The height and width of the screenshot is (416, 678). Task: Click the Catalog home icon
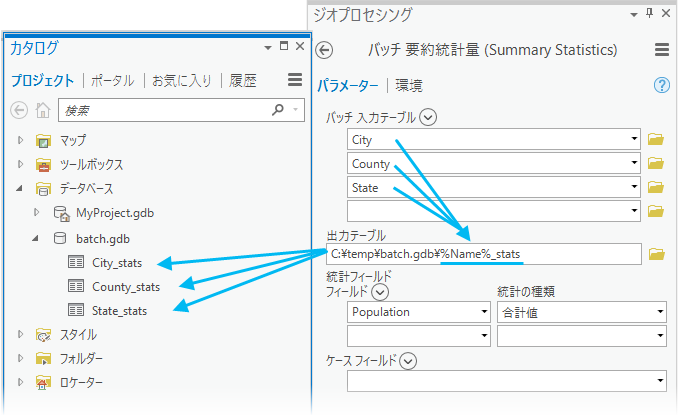(x=42, y=110)
